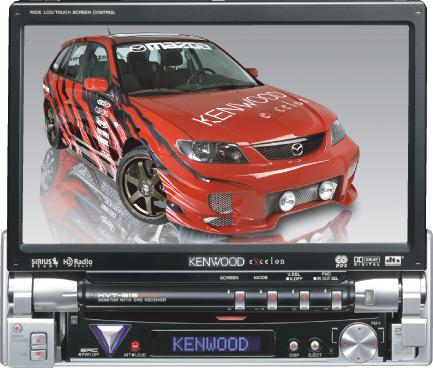Image resolution: width=433 pixels, height=368 pixels.
Task: Tap the OPEN/CLOSE monitor button
Action: point(17,328)
